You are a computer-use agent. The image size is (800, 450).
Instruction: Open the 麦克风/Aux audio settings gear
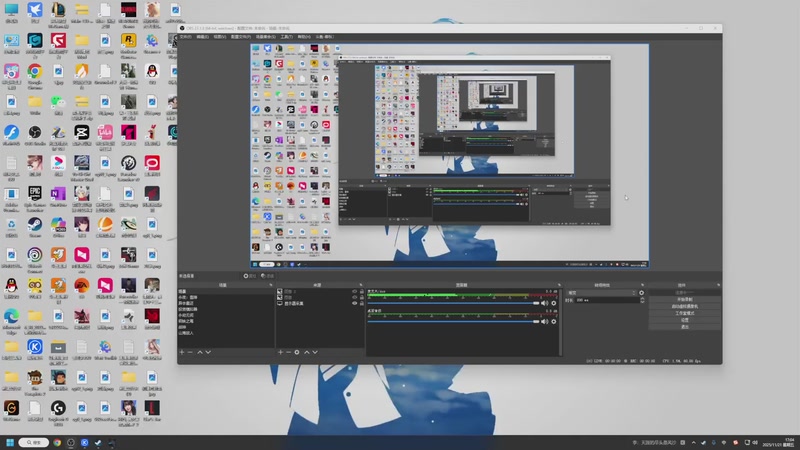pos(554,303)
